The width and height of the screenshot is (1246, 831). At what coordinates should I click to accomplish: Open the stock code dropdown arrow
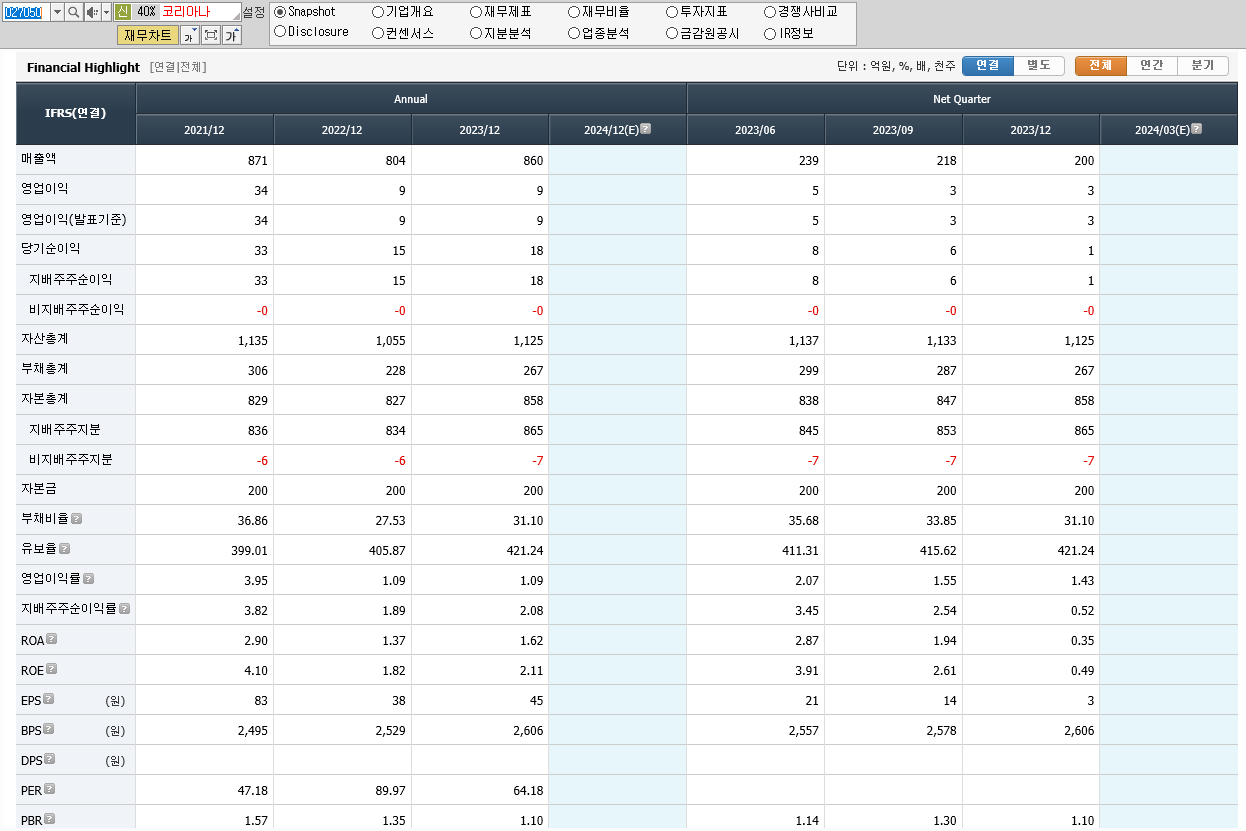click(x=56, y=12)
